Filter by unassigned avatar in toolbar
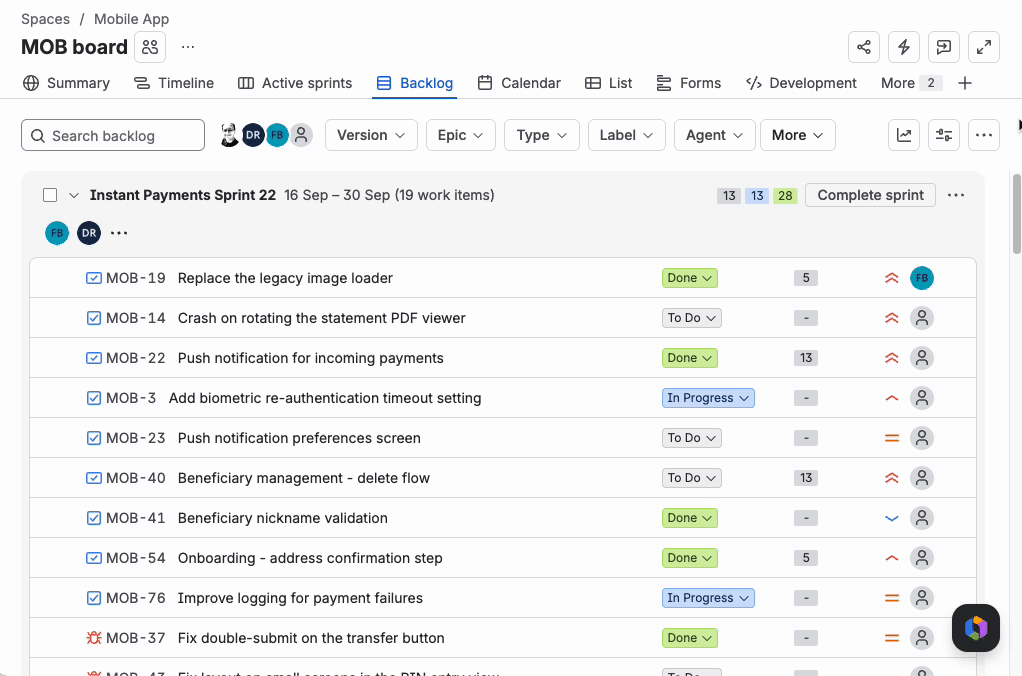1022x676 pixels. pyautogui.click(x=301, y=135)
